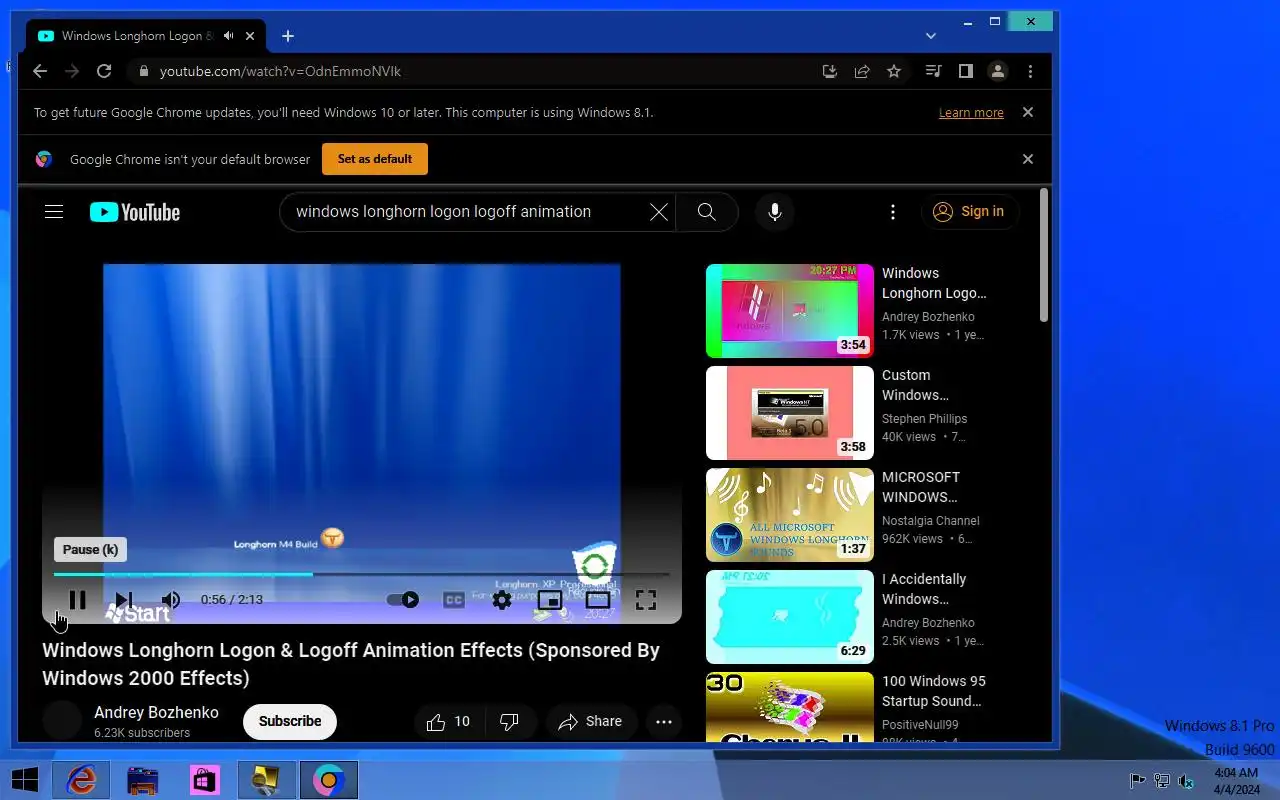This screenshot has height=800, width=1280.
Task: Open 'I Accidentally Windows...' video title
Action: 924,589
